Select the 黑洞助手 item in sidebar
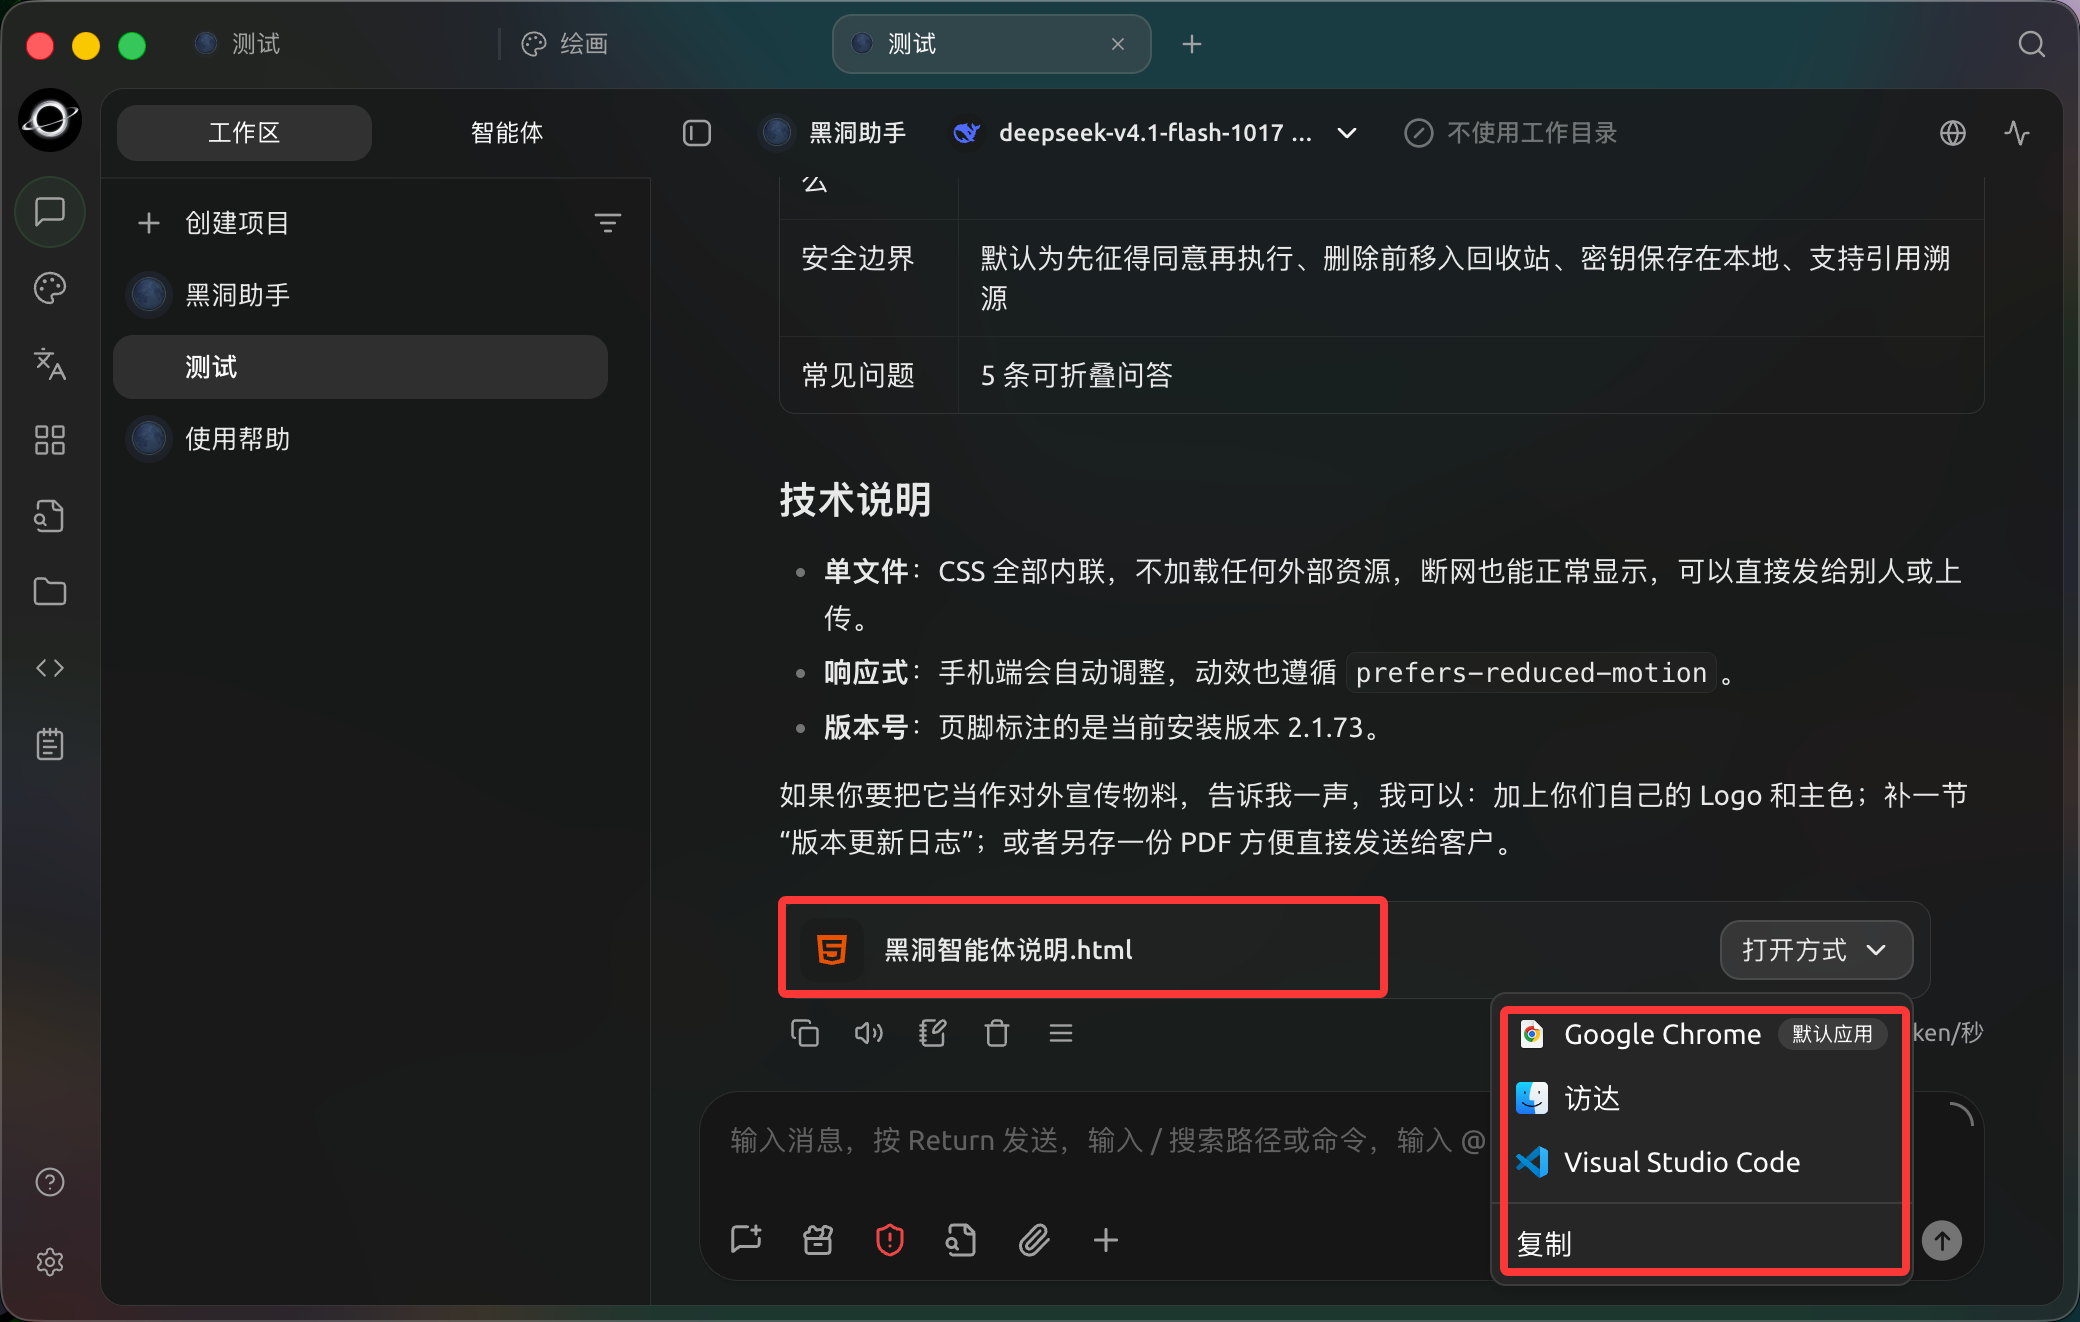This screenshot has width=2080, height=1322. tap(360, 295)
